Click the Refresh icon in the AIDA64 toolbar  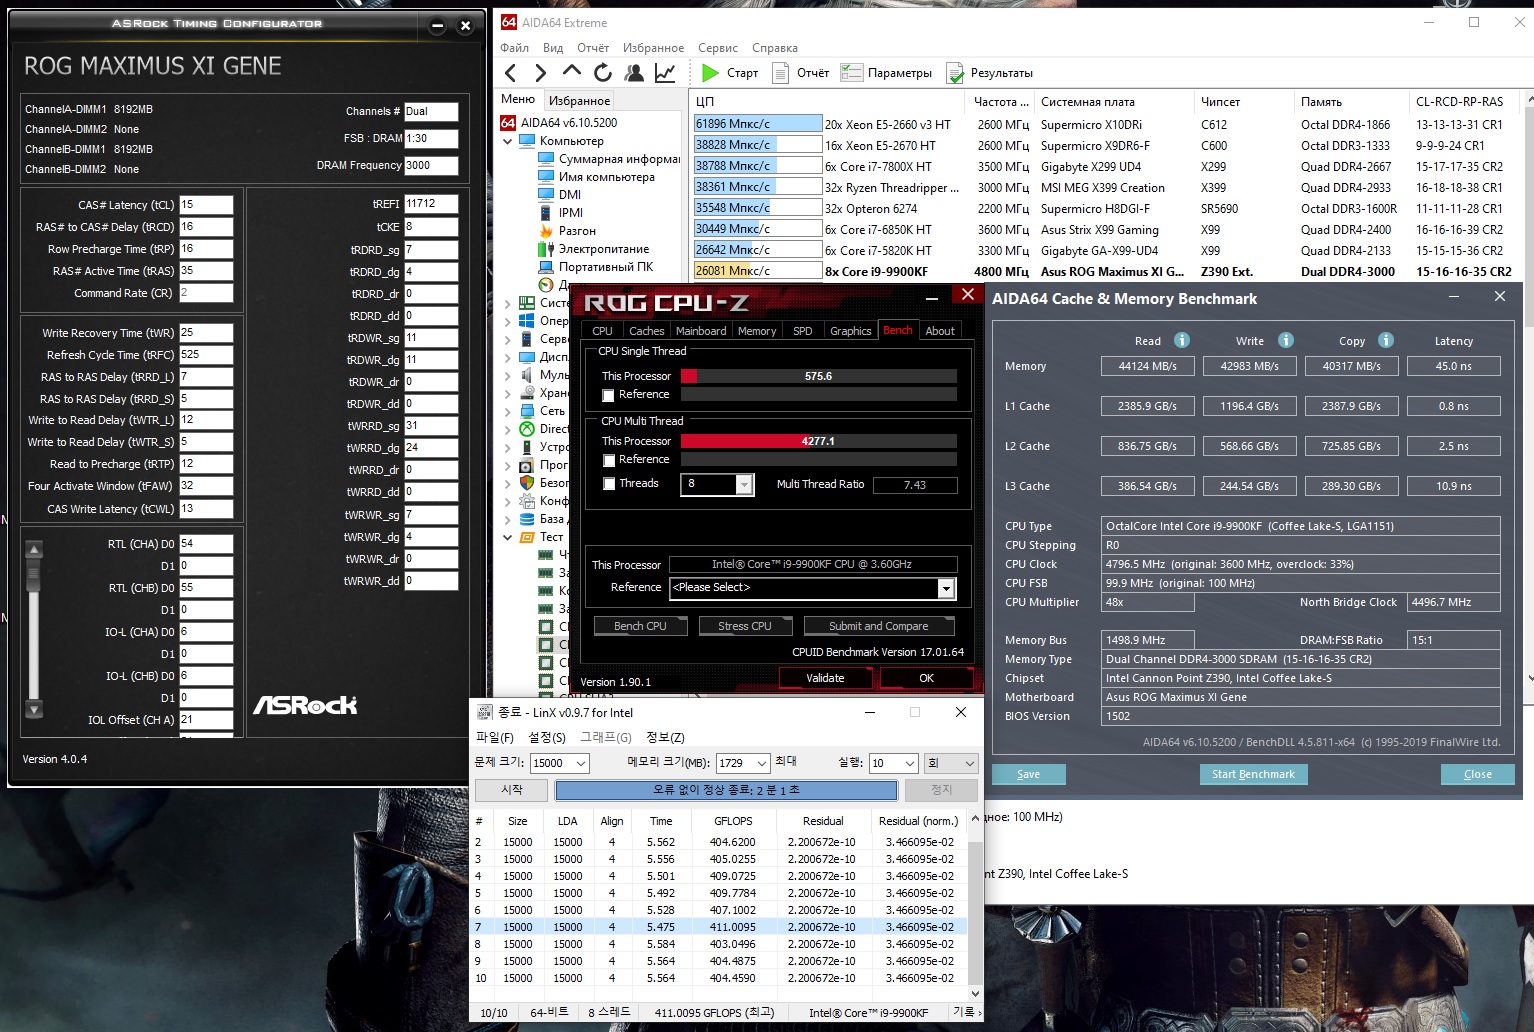click(x=602, y=73)
